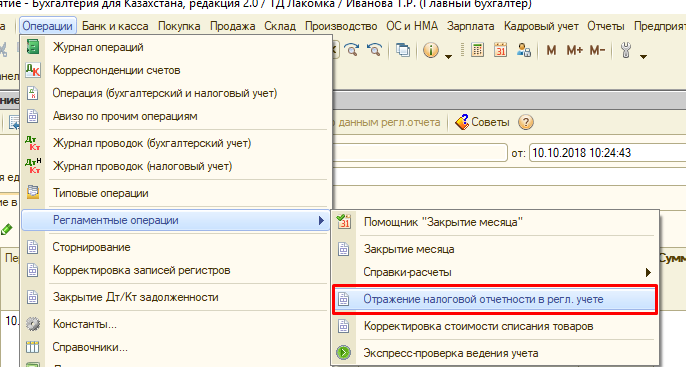Click the round question mark help icon

(526, 122)
